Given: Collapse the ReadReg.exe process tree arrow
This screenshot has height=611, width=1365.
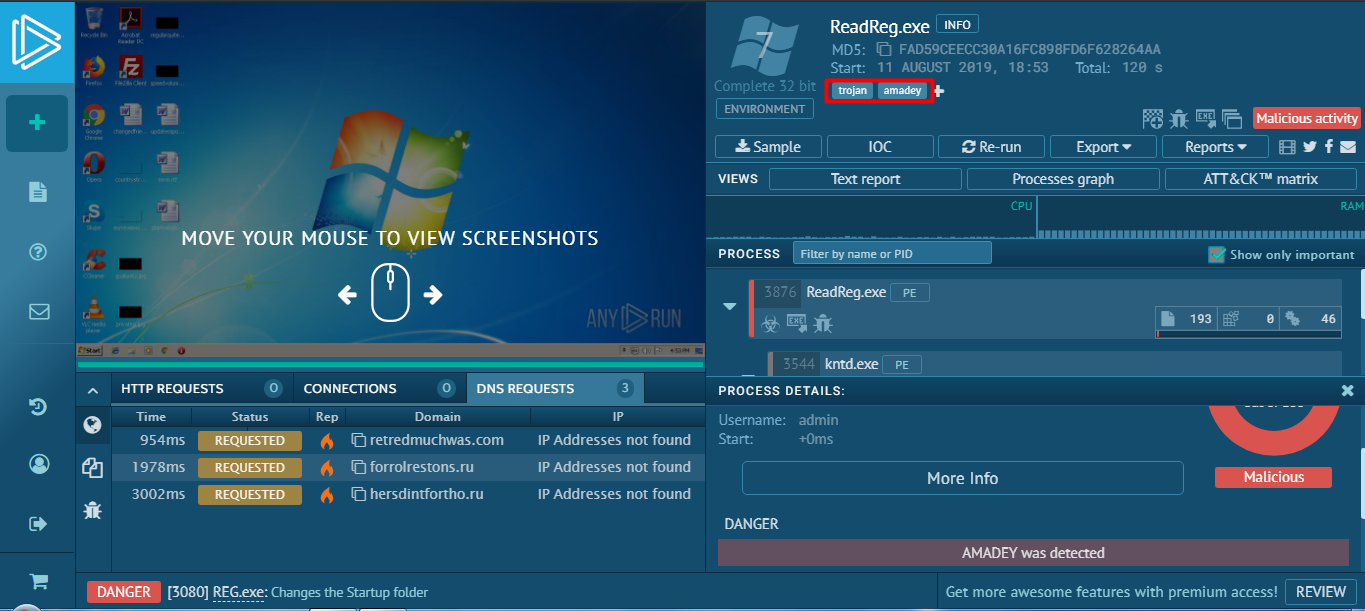Looking at the screenshot, I should click(730, 306).
